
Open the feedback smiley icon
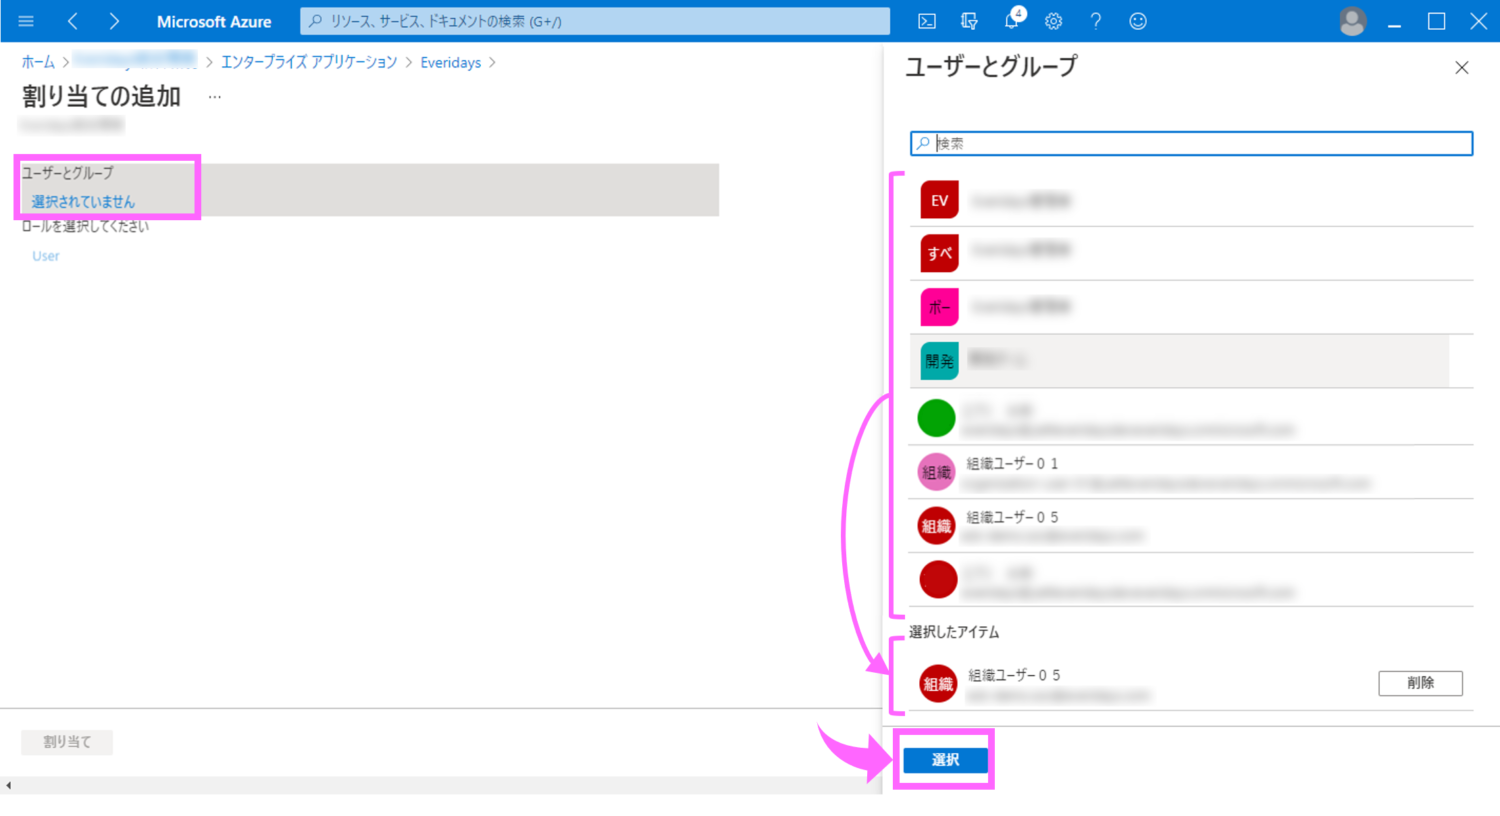click(1138, 21)
